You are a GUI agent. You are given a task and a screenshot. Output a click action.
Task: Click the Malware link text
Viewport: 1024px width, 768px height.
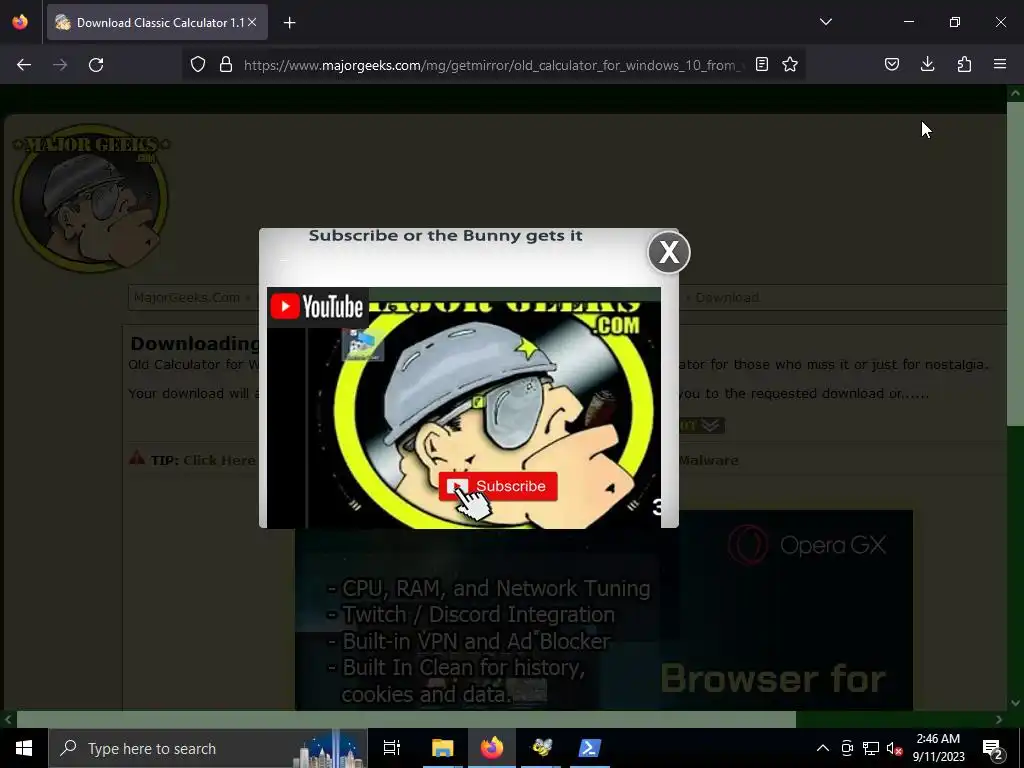pos(709,460)
